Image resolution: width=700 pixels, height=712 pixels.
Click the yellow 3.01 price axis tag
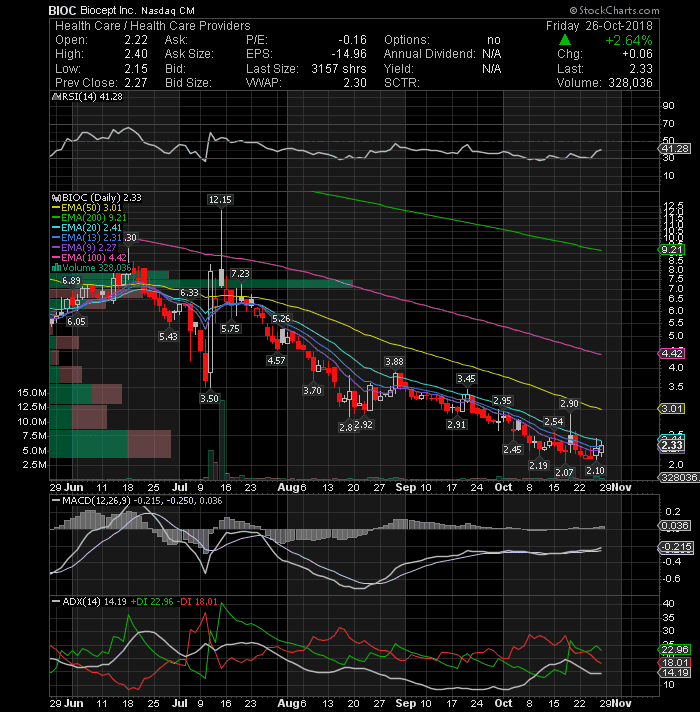tap(672, 409)
